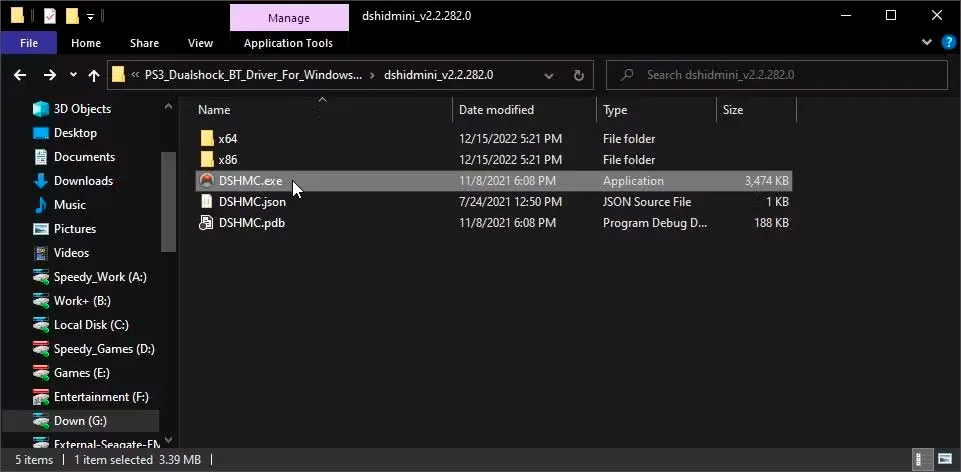
Task: Open Entertainment (F:) drive
Action: click(x=101, y=397)
